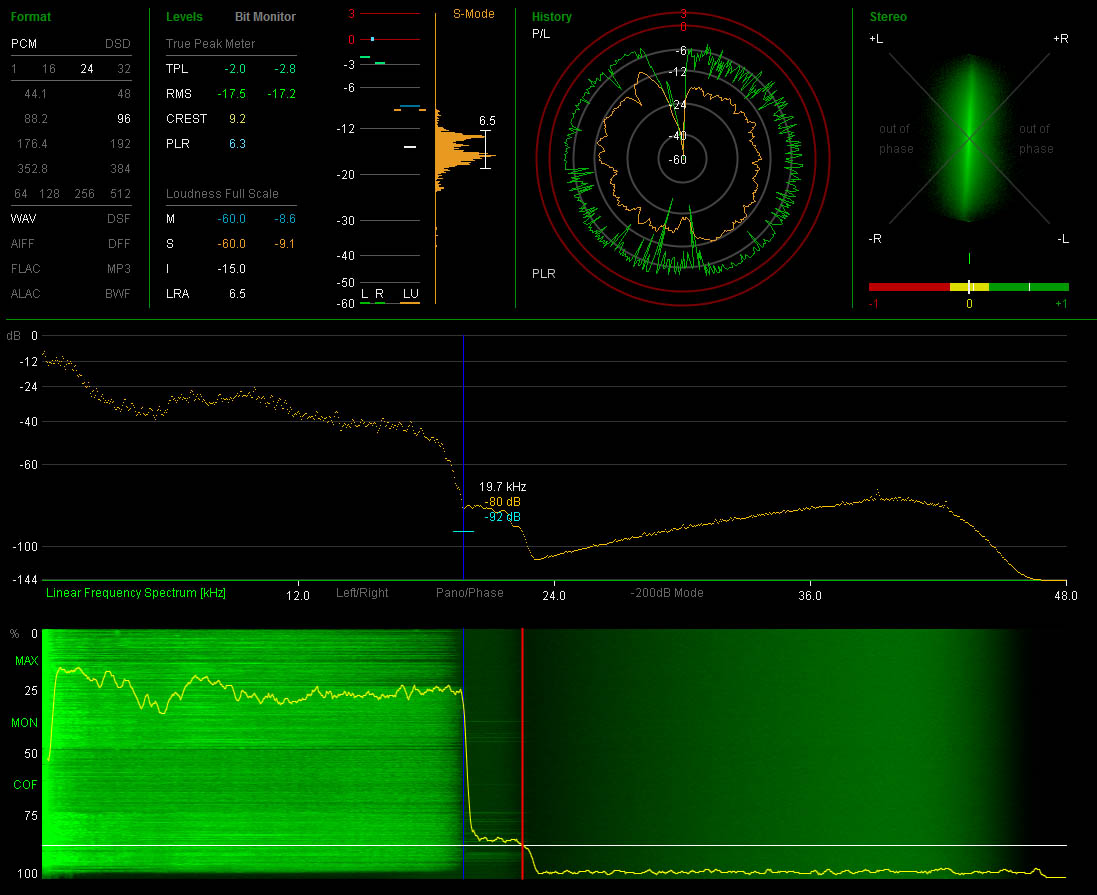Viewport: 1097px width, 895px height.
Task: Click the PLR label in History
Action: tap(544, 273)
